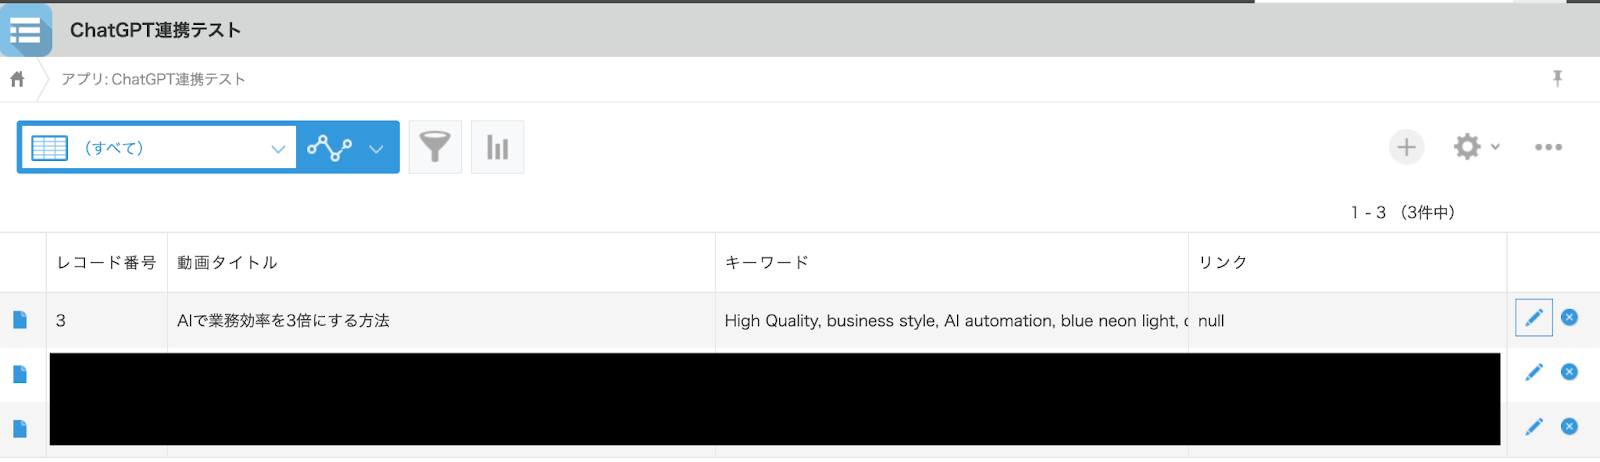Add a new record with plus icon
This screenshot has width=1600, height=462.
(1406, 147)
